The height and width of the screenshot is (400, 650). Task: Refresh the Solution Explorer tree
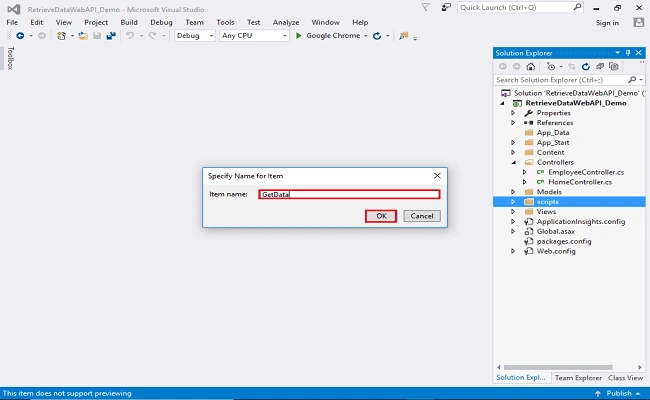(586, 66)
